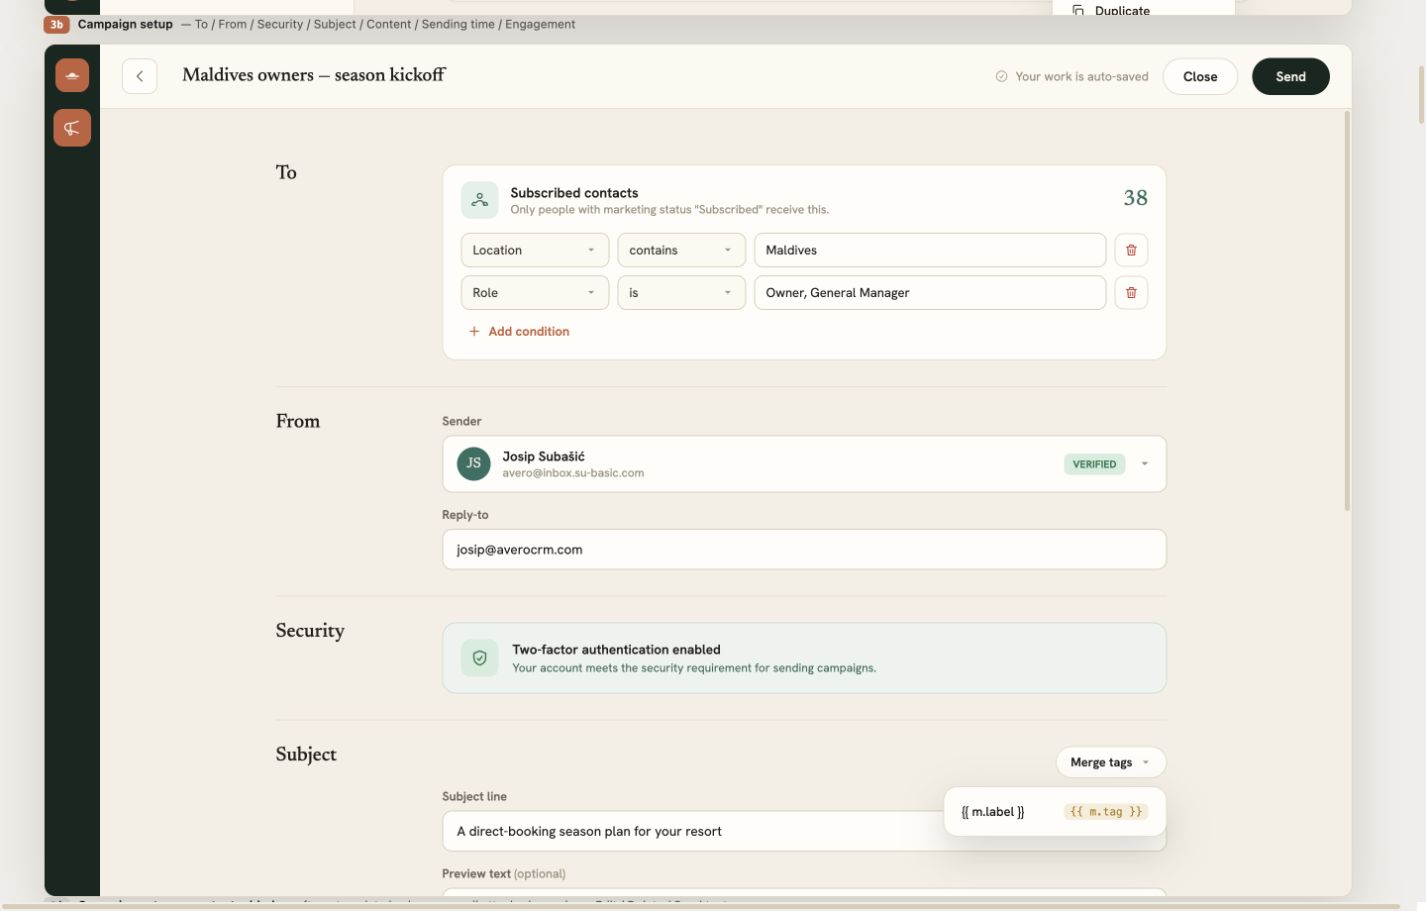Image resolution: width=1426 pixels, height=911 pixels.
Task: Click campaign title 'Maldives owners — season kickoff'
Action: point(313,75)
